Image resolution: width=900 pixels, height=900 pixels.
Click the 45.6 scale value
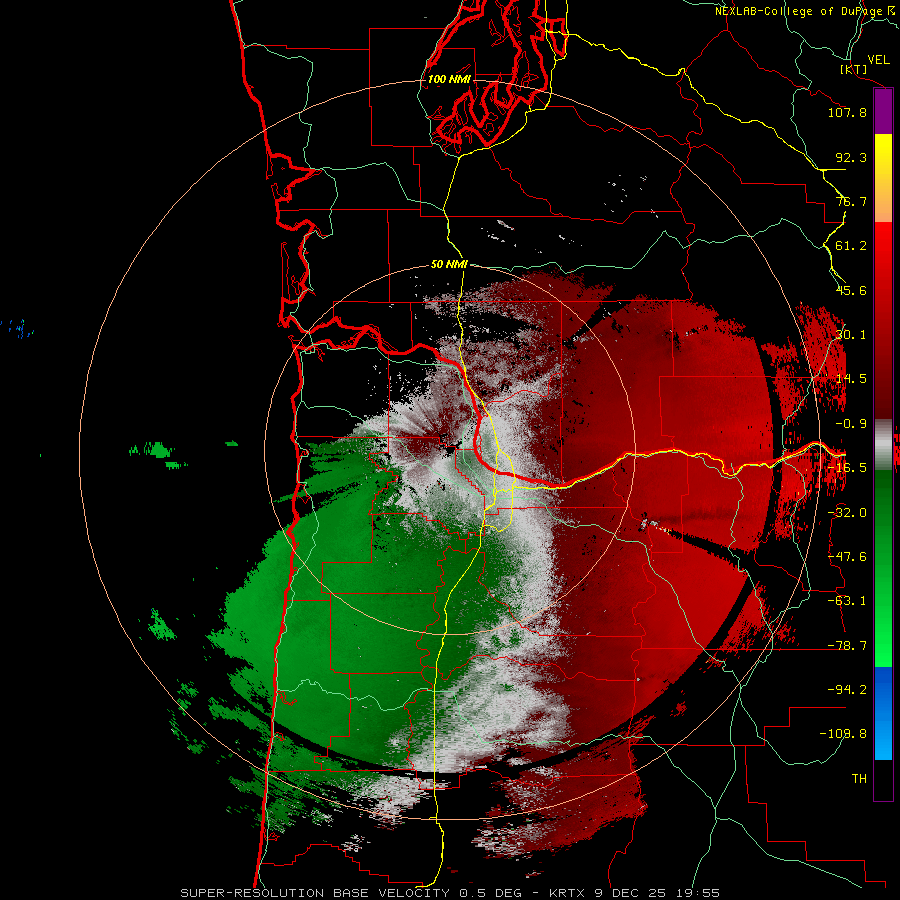pos(851,290)
